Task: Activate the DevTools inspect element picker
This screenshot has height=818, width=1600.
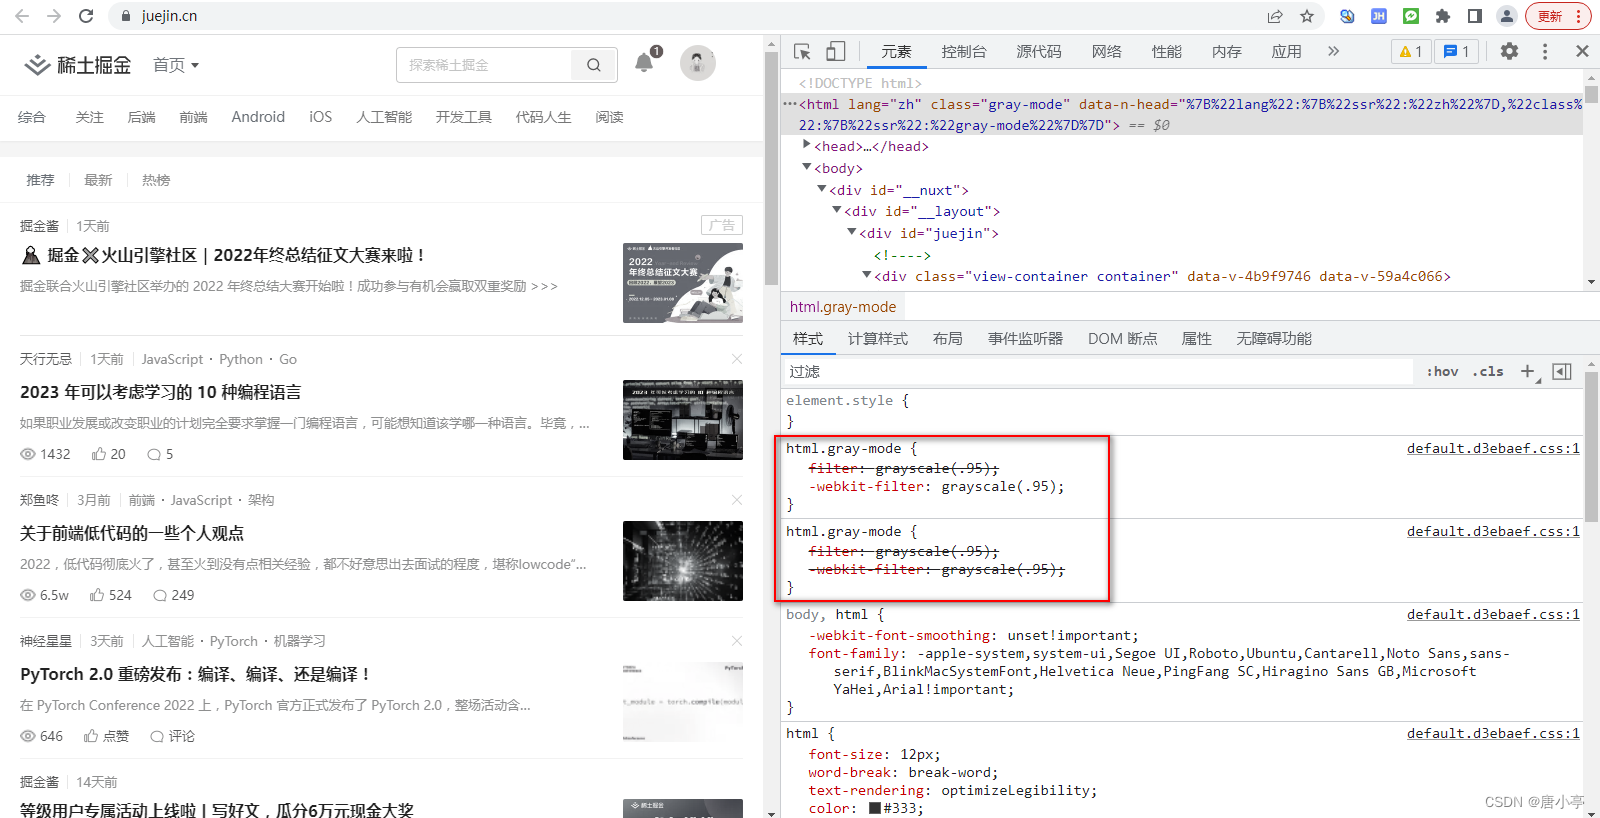Action: (802, 51)
